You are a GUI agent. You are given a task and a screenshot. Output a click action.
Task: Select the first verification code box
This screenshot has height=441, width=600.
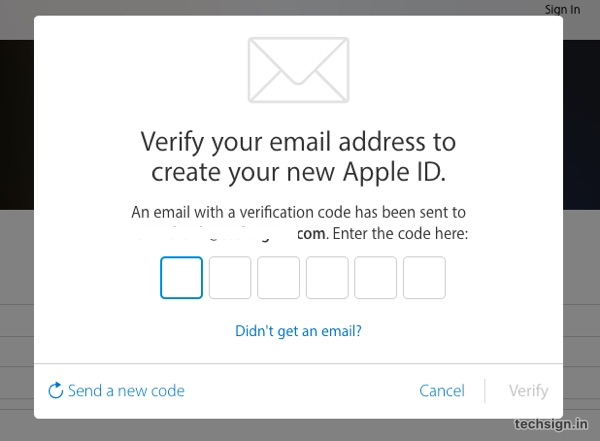[x=181, y=278]
